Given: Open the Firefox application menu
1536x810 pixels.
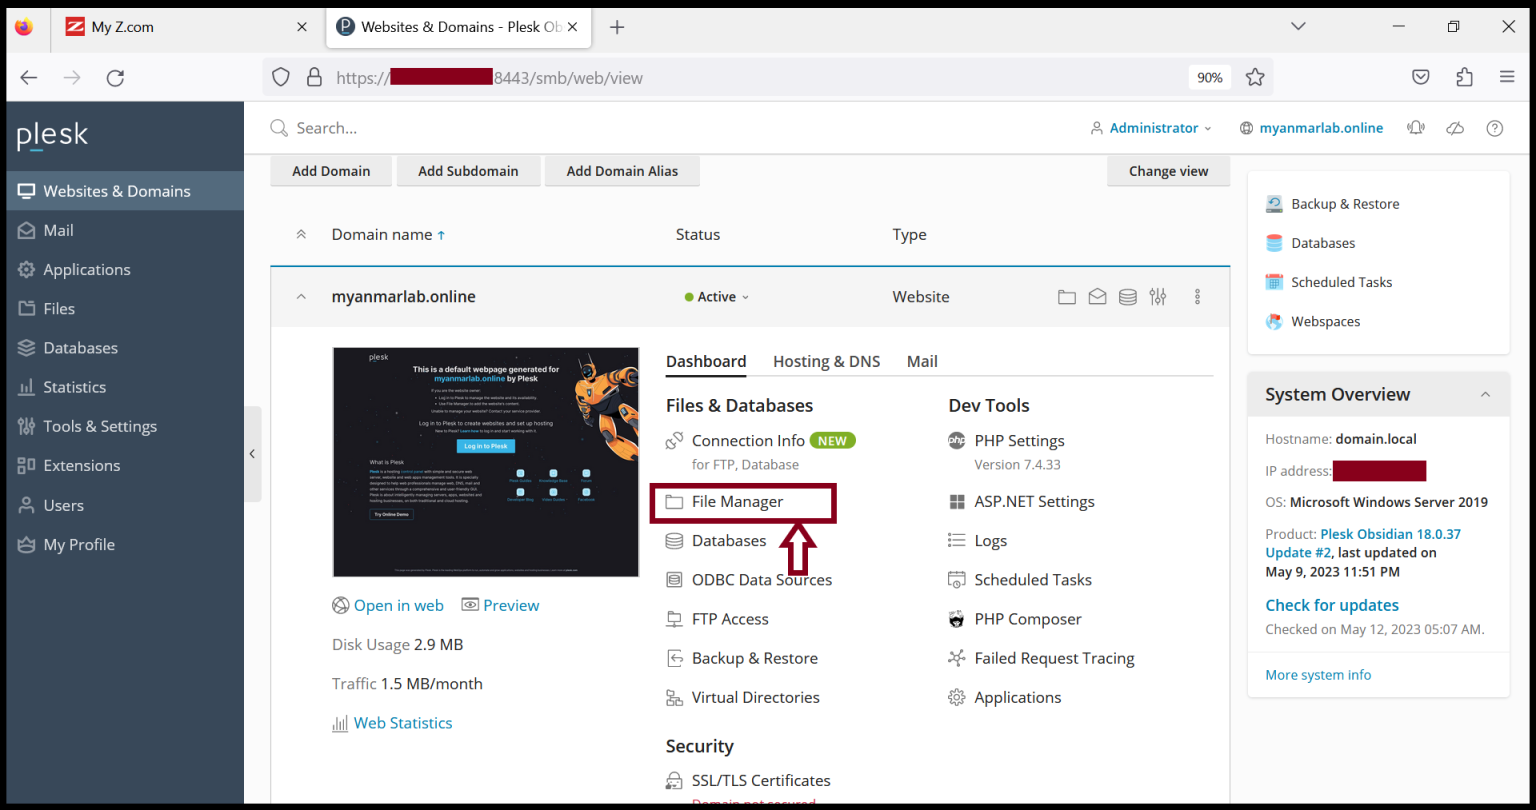Looking at the screenshot, I should (1507, 77).
